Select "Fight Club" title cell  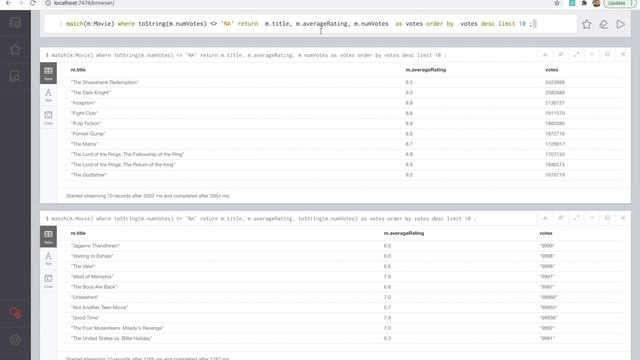coord(84,113)
